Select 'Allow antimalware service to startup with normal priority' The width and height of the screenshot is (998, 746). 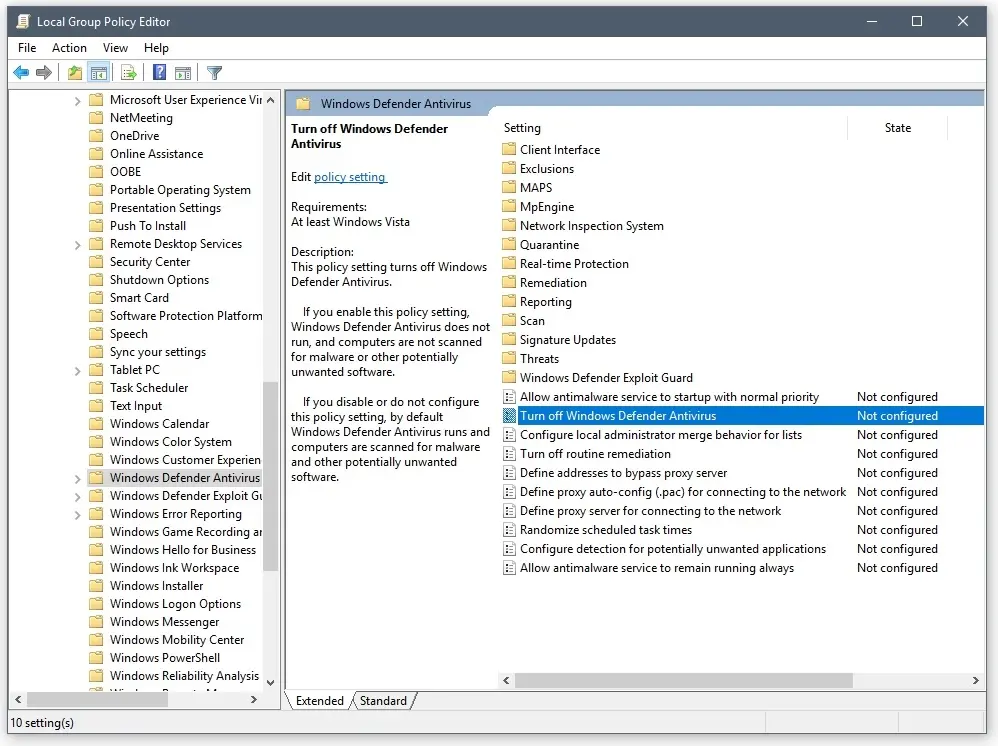coord(669,397)
